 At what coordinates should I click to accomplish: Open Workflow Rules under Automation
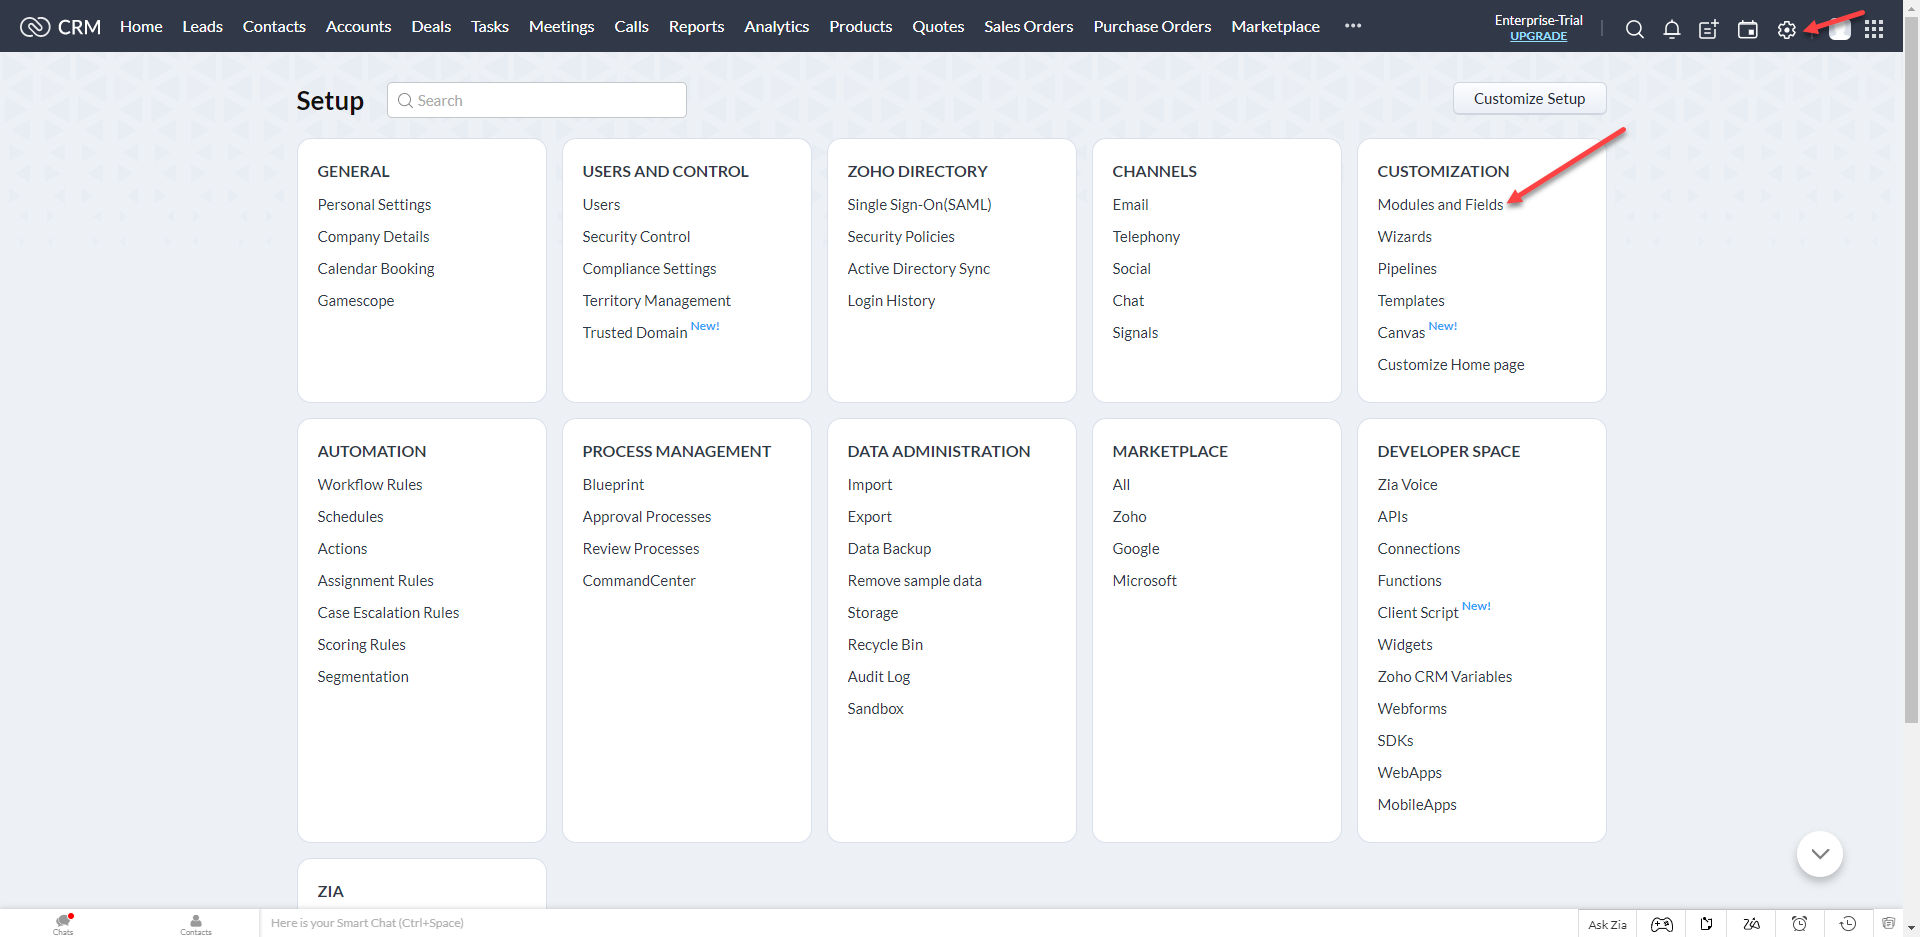370,484
